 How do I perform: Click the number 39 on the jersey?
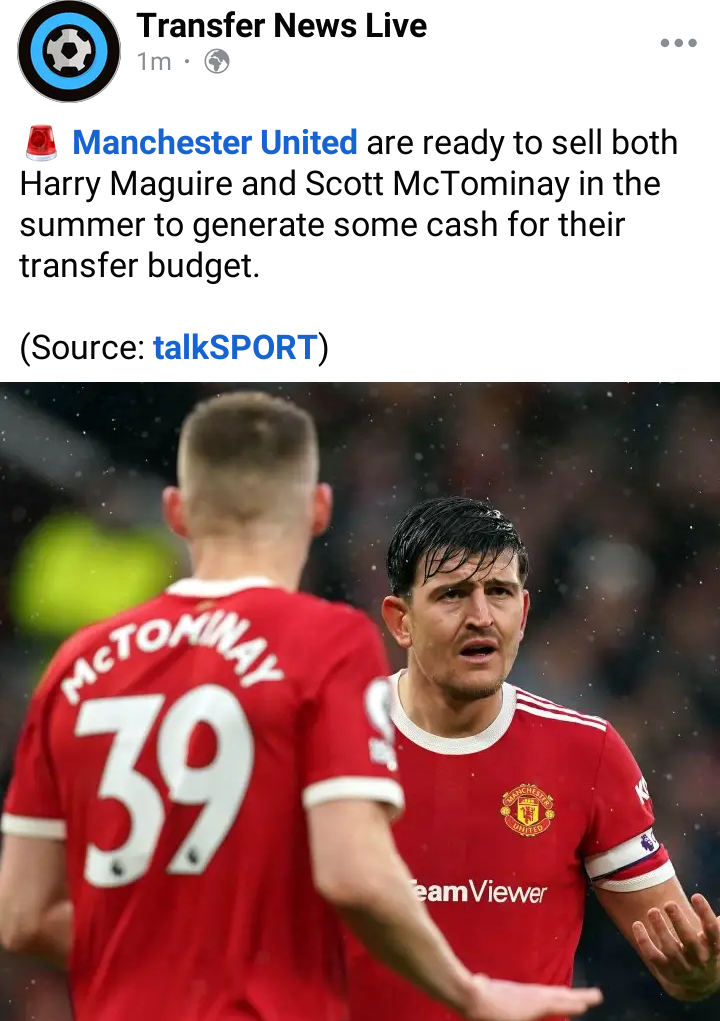pos(164,785)
